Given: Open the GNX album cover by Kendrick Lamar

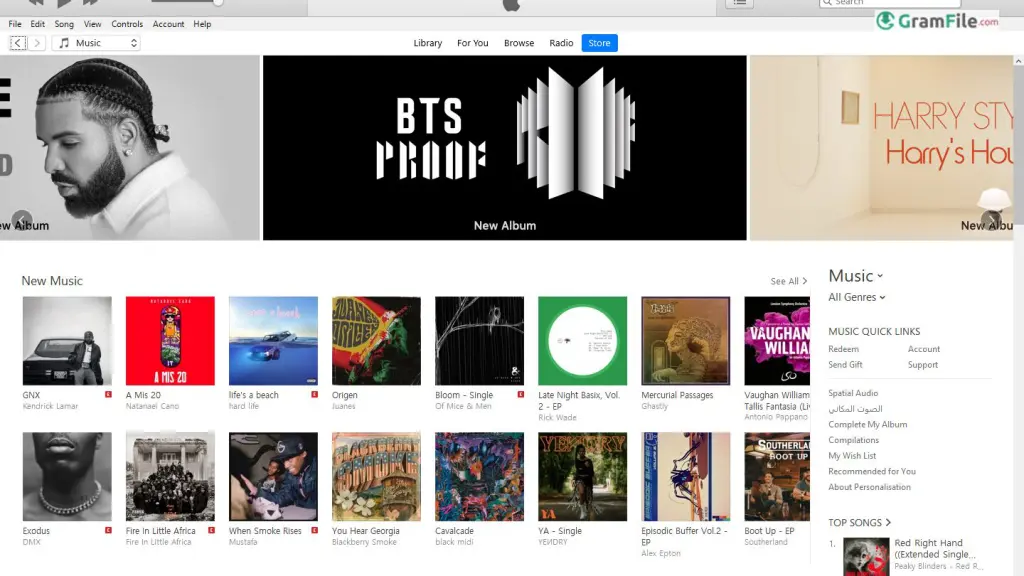Looking at the screenshot, I should [67, 341].
